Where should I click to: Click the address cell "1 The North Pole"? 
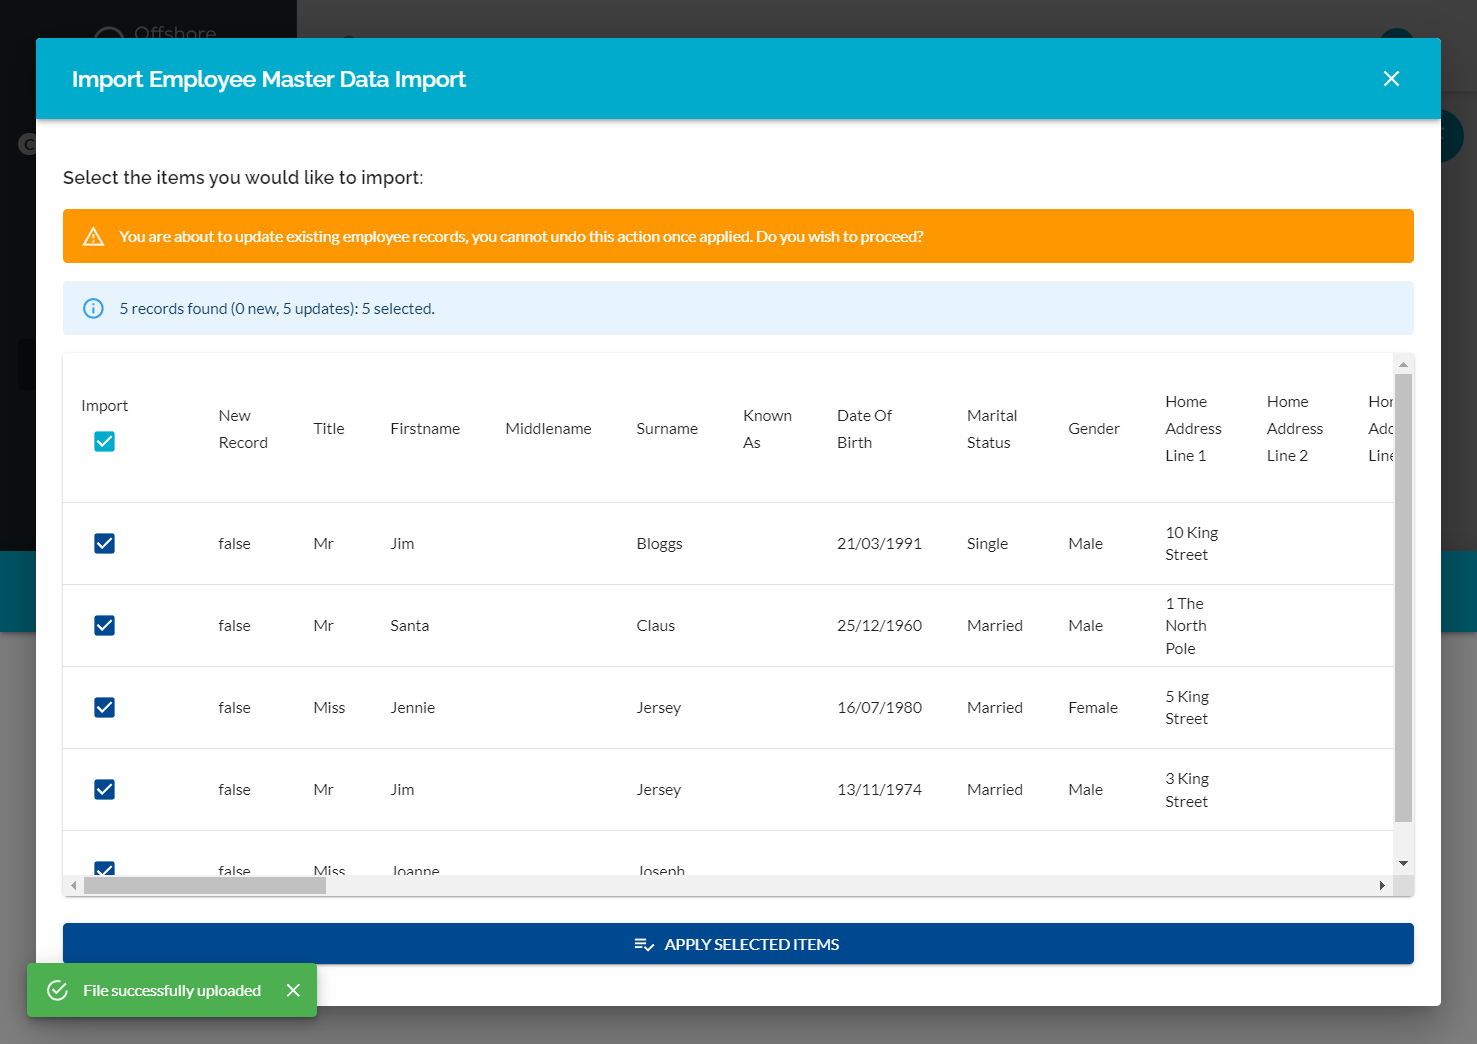(1186, 626)
